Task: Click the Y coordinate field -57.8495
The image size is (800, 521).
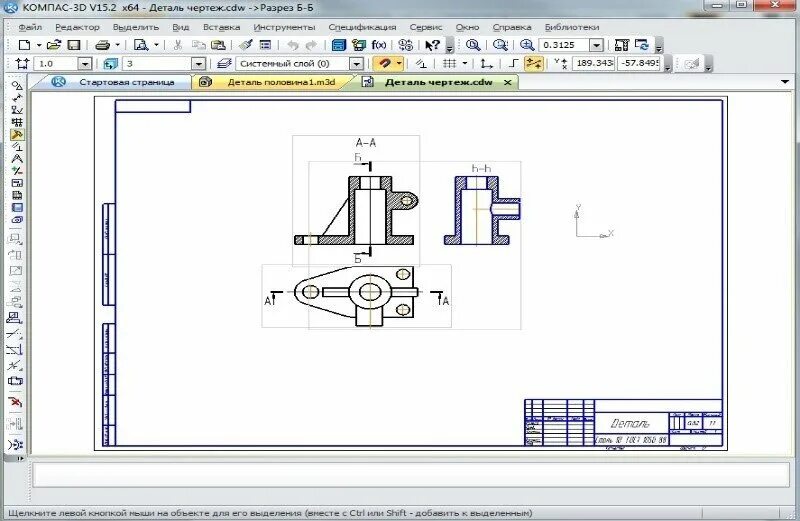Action: pos(639,63)
